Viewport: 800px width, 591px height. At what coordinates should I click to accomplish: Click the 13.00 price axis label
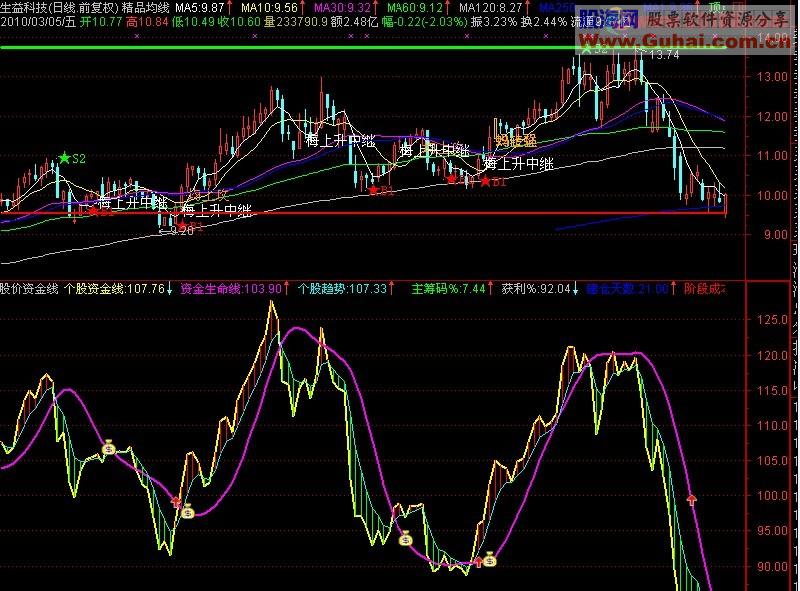772,77
